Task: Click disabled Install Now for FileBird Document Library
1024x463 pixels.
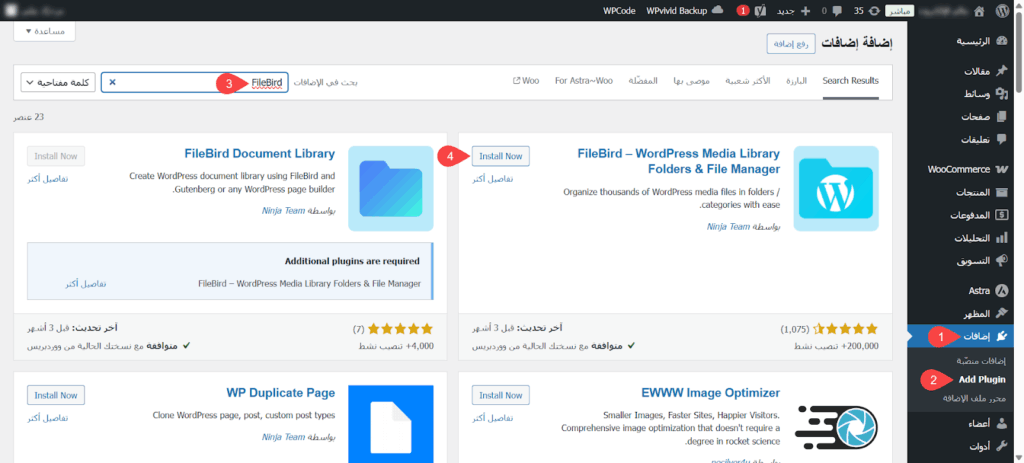Action: 56,157
